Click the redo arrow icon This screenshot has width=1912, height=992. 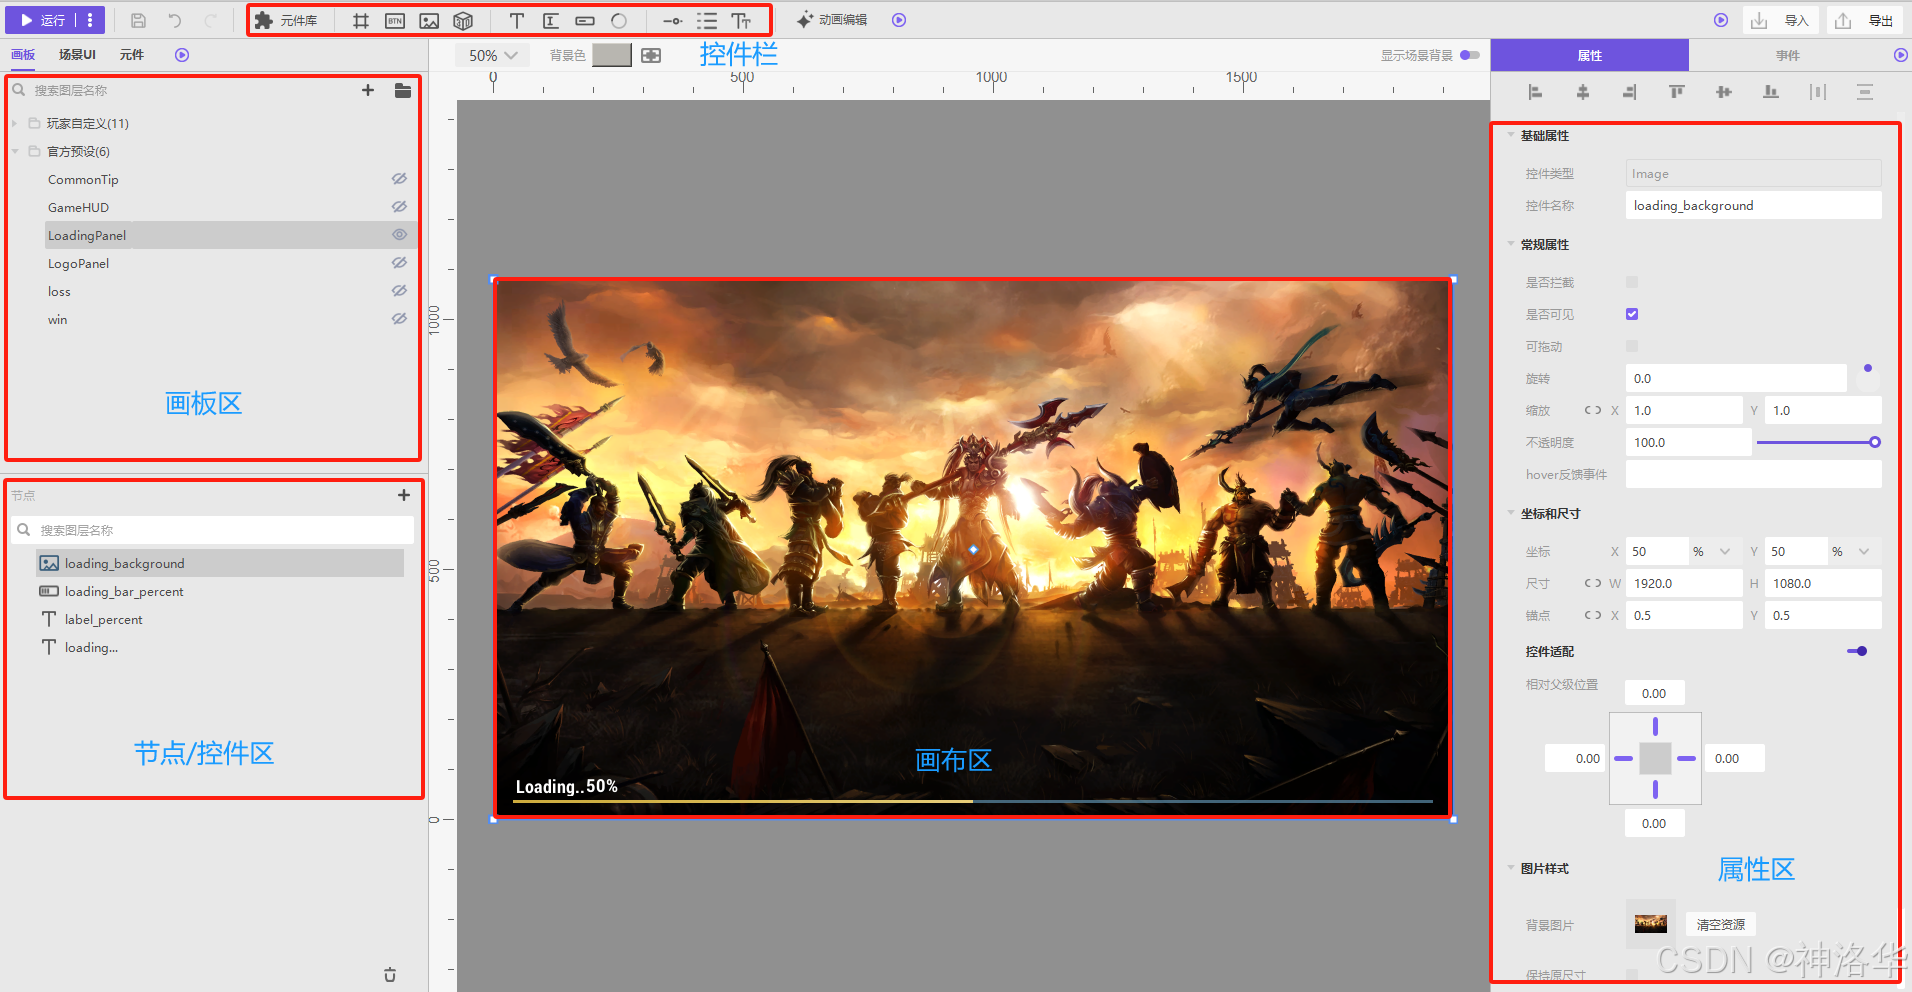pos(211,20)
